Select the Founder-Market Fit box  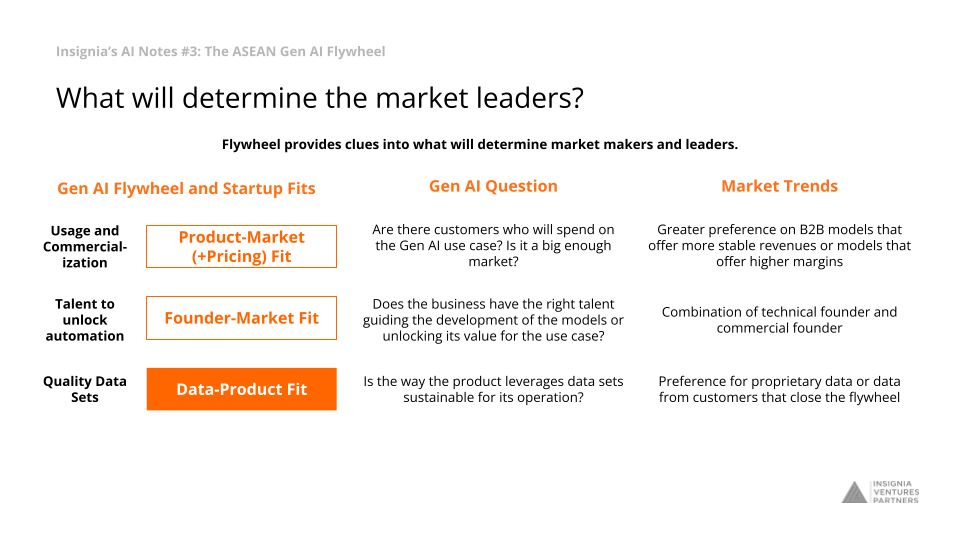pos(241,318)
